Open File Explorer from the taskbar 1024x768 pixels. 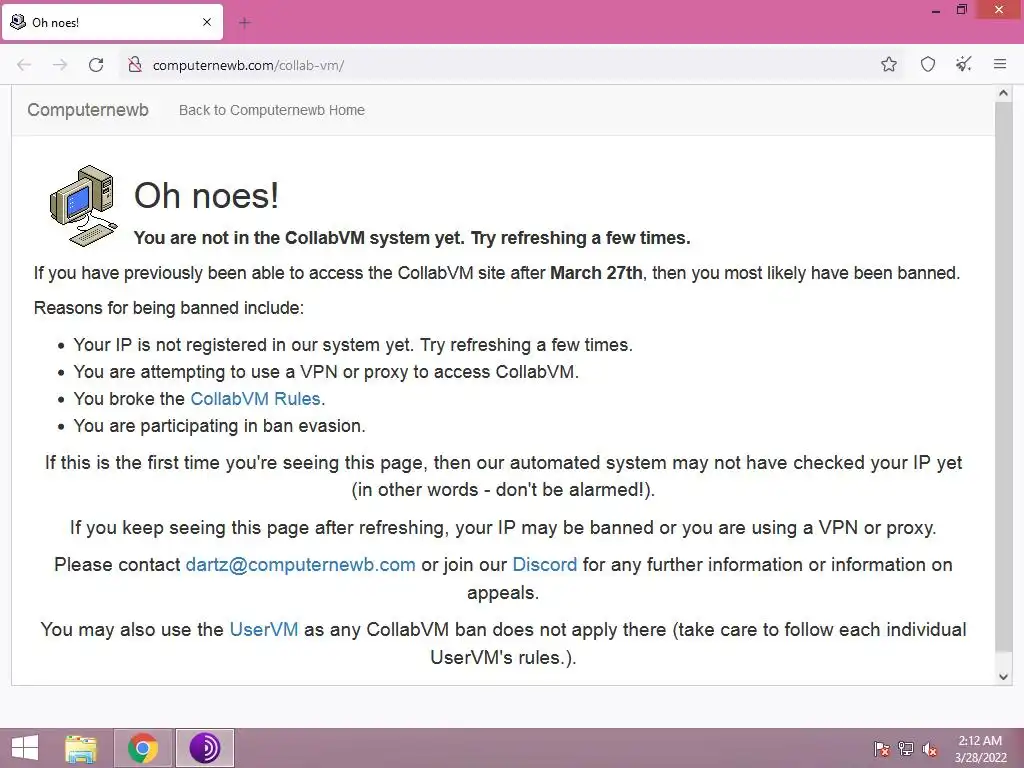[81, 748]
